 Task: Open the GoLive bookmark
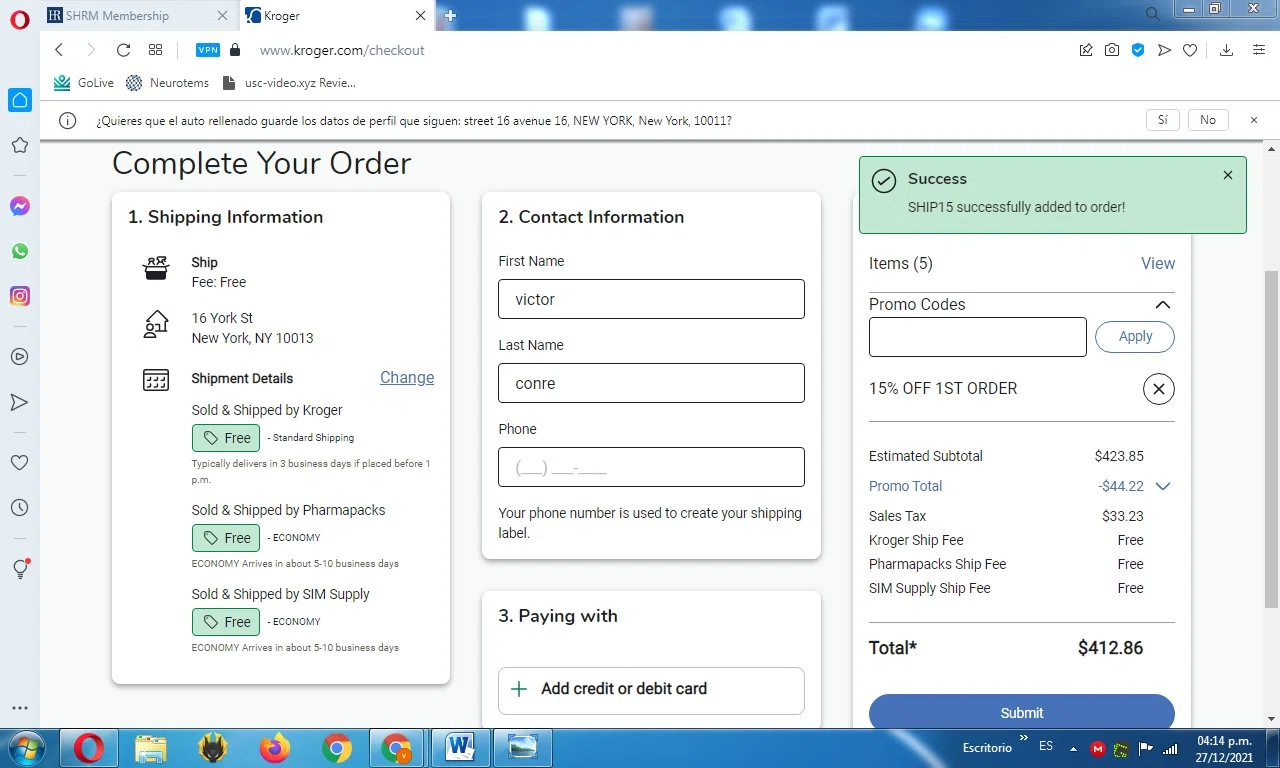(x=84, y=83)
